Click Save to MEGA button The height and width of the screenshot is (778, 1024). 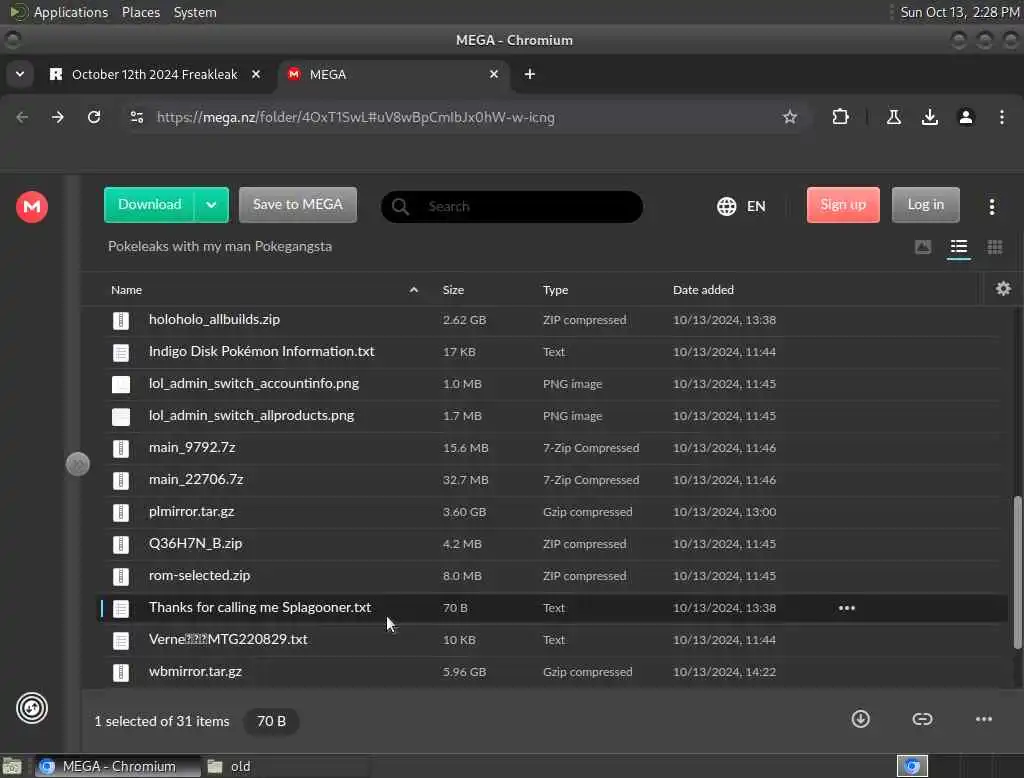[x=298, y=205]
